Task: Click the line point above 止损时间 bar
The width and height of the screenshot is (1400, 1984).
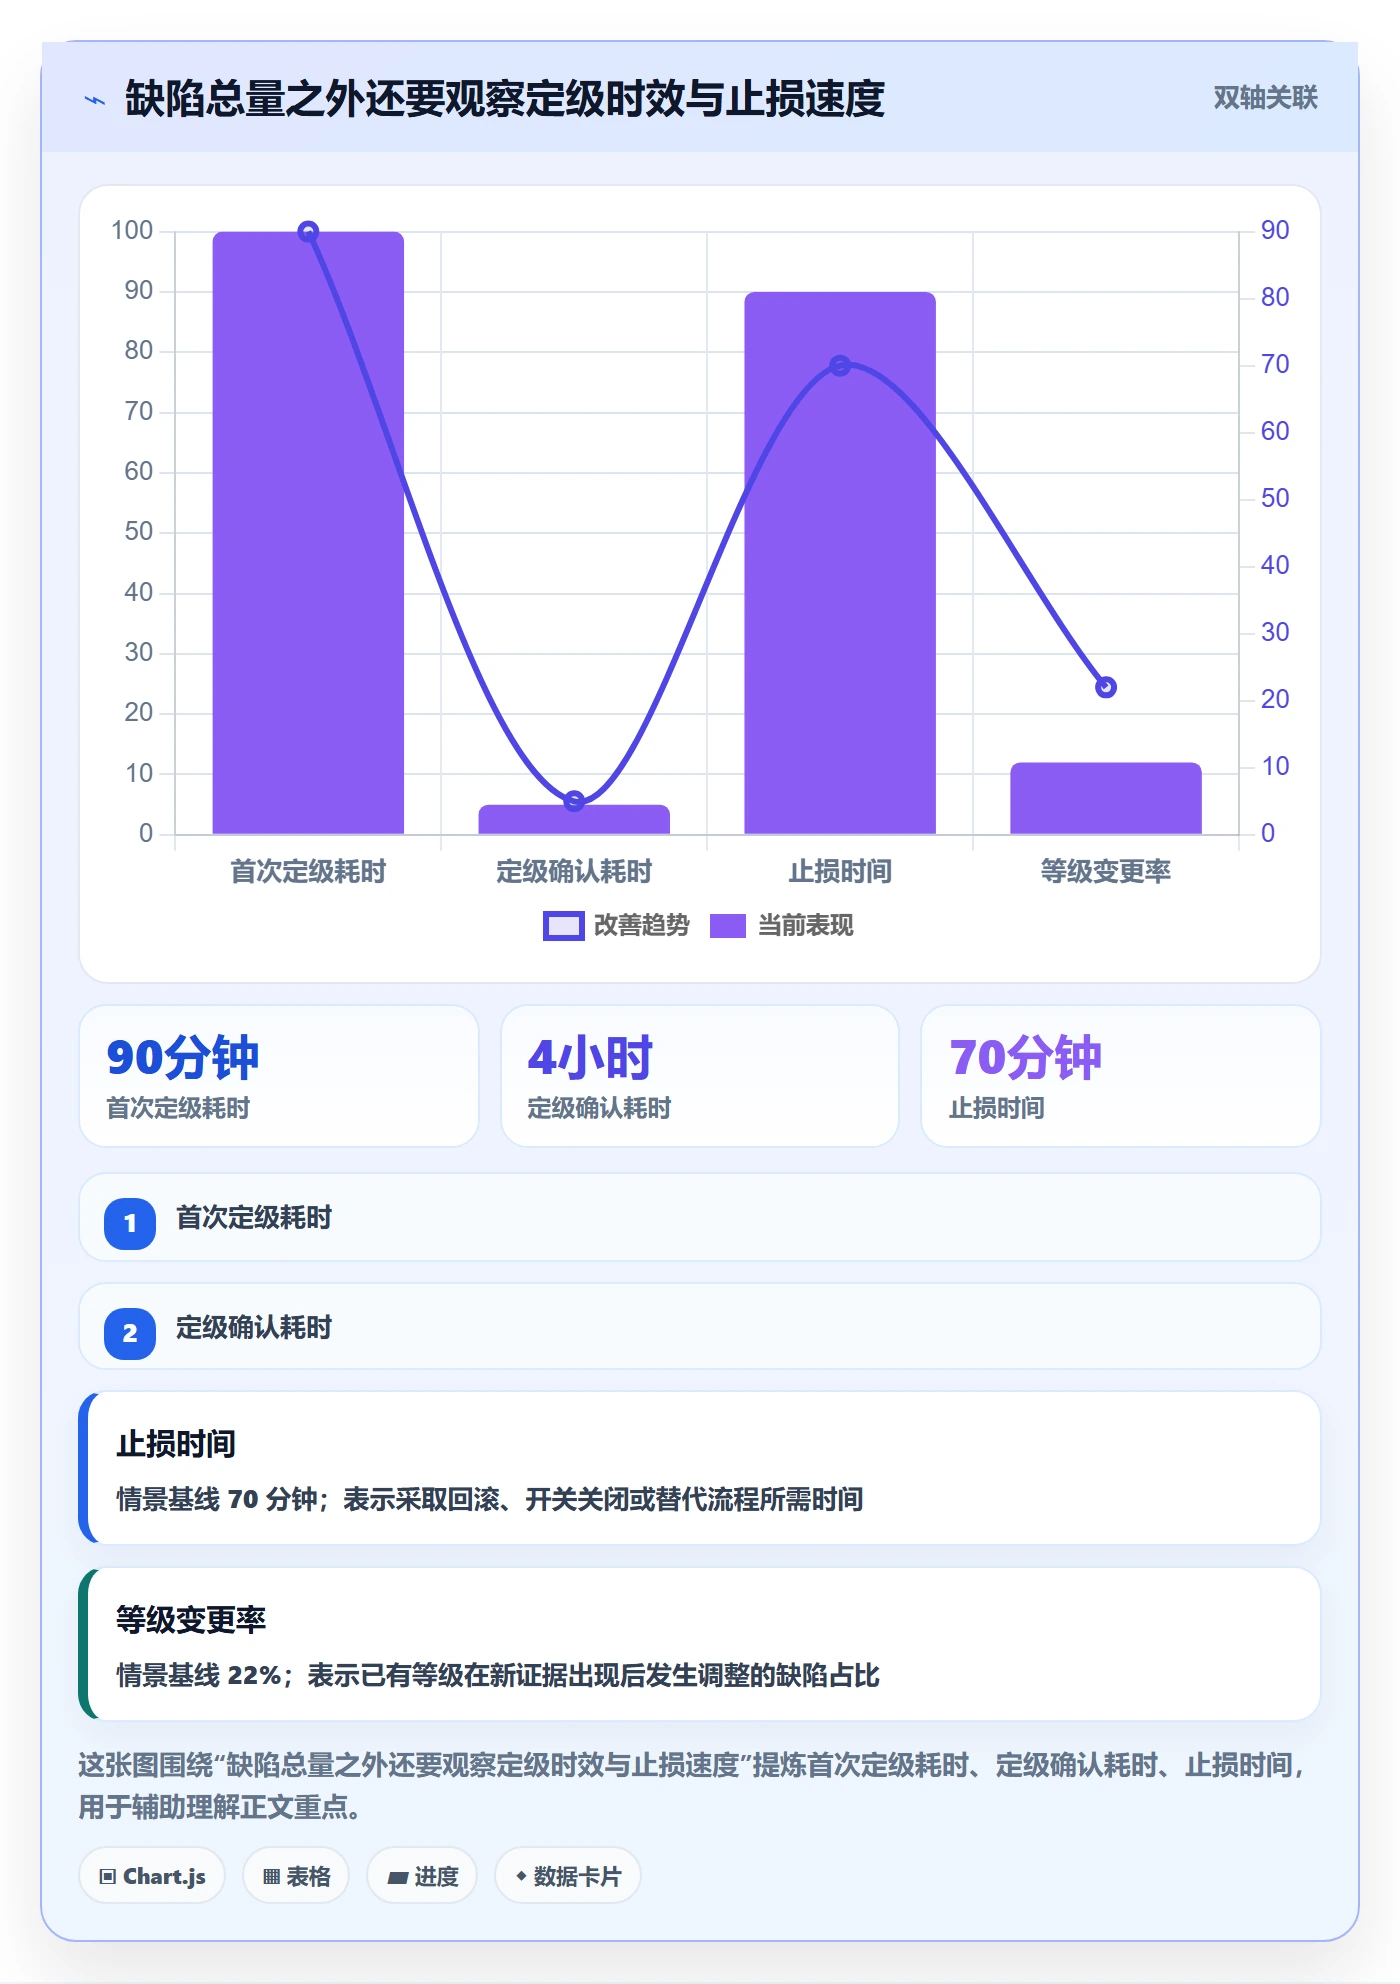Action: pyautogui.click(x=840, y=366)
